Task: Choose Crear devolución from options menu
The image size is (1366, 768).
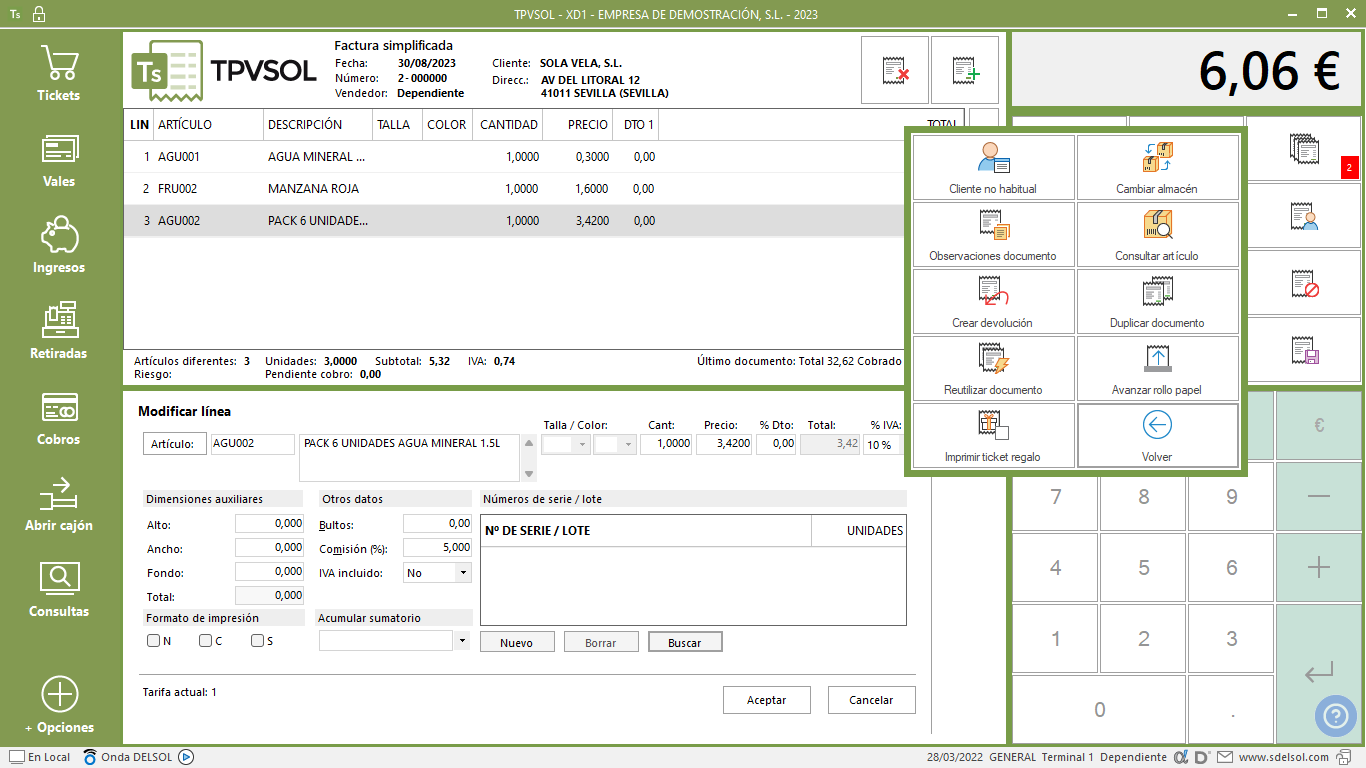Action: pyautogui.click(x=993, y=302)
